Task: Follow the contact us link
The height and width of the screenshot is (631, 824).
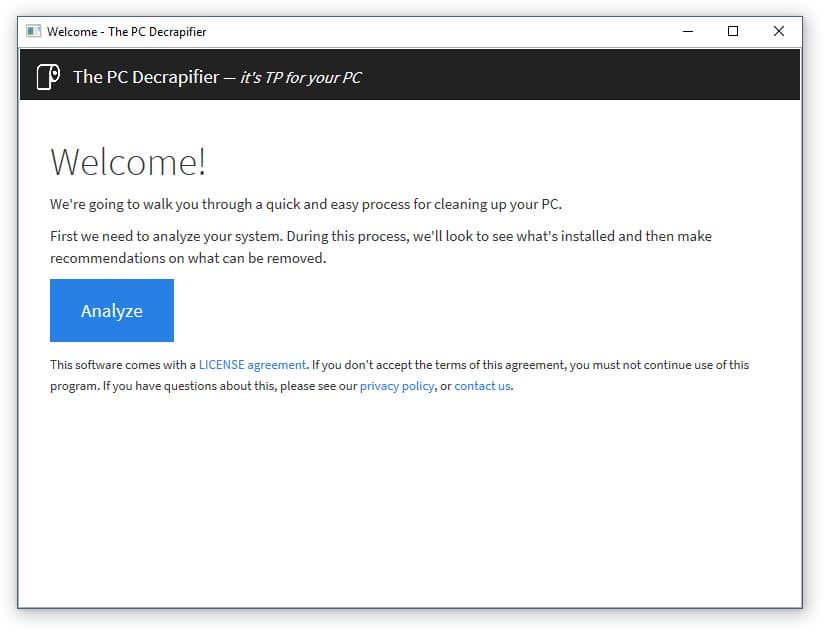Action: click(x=482, y=386)
